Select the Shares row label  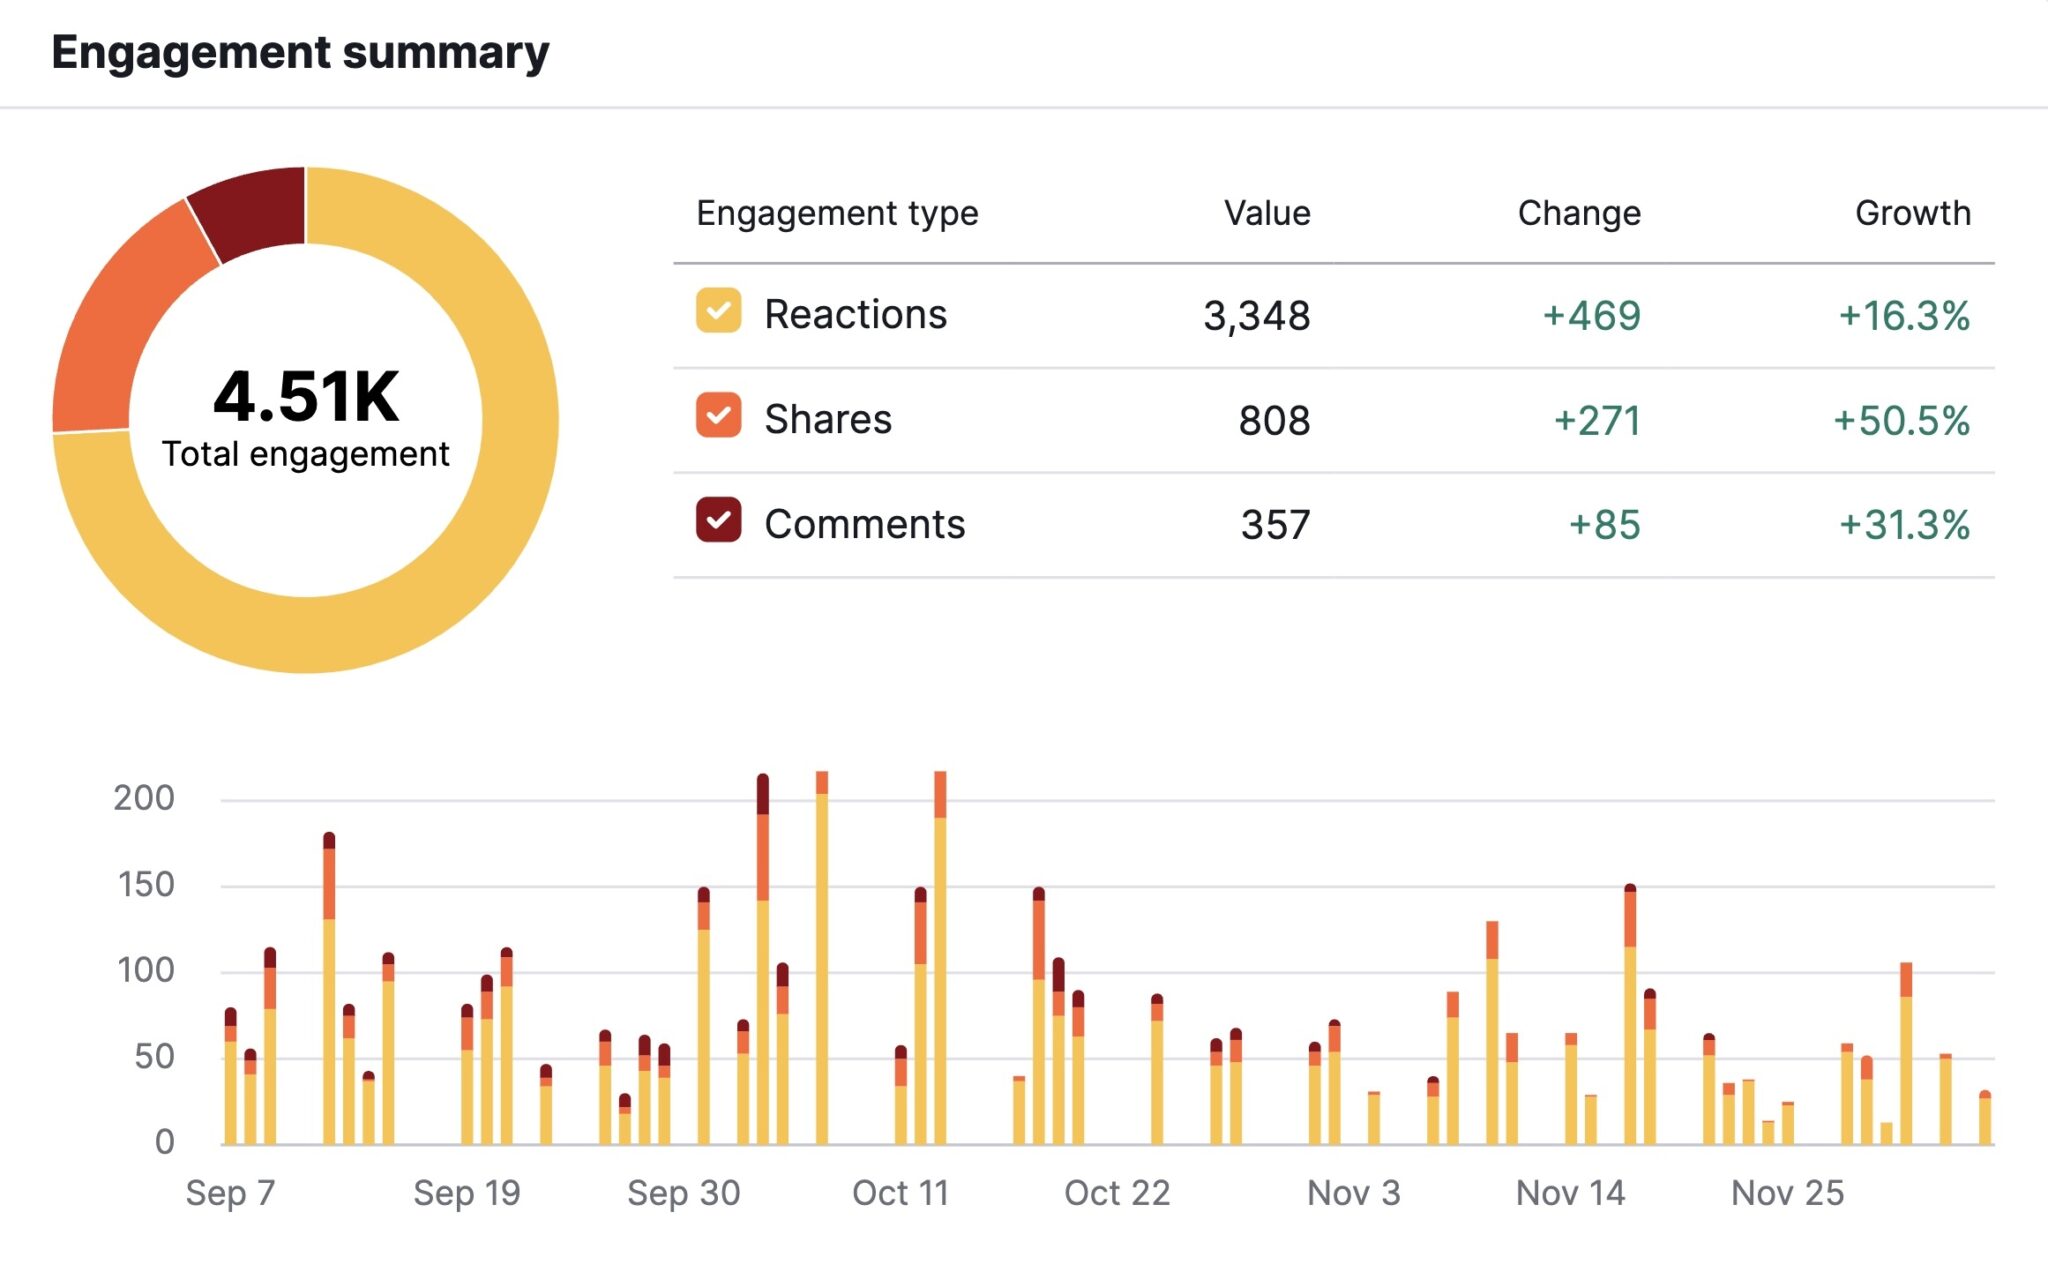click(x=827, y=420)
